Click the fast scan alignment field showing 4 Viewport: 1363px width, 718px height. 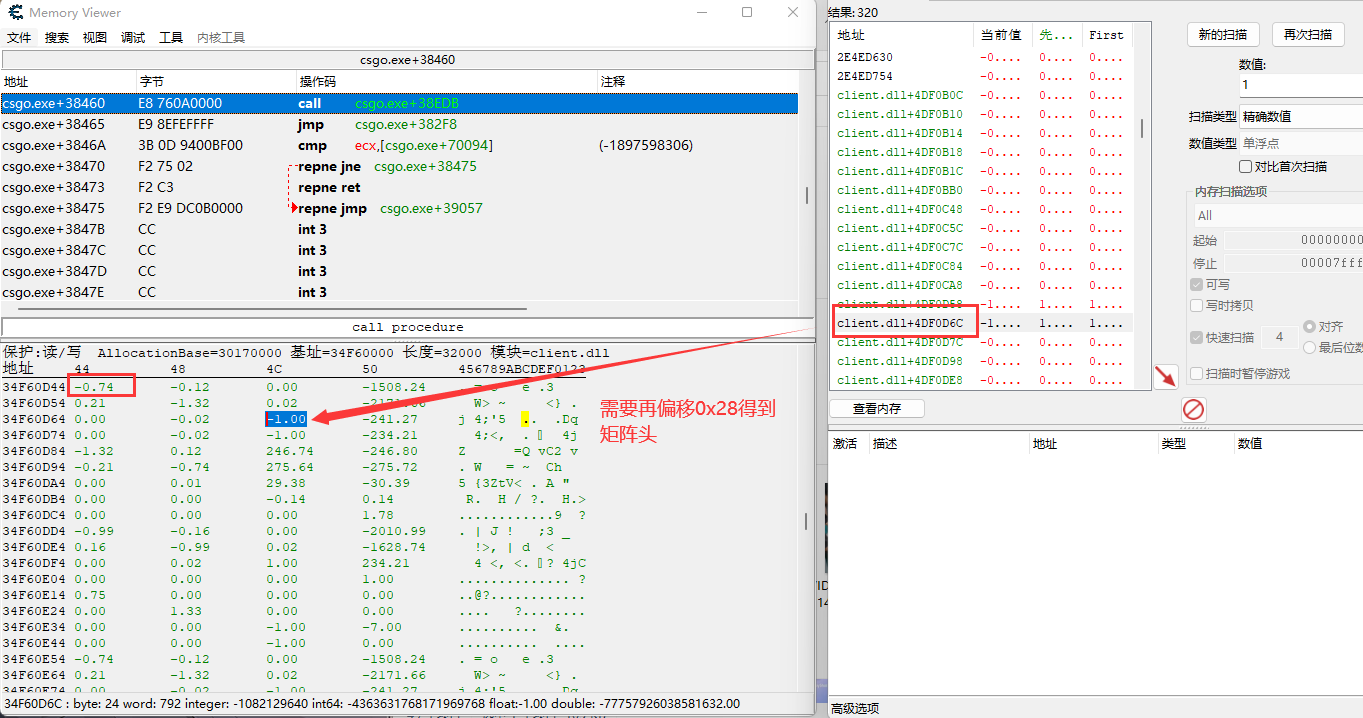(x=1280, y=337)
